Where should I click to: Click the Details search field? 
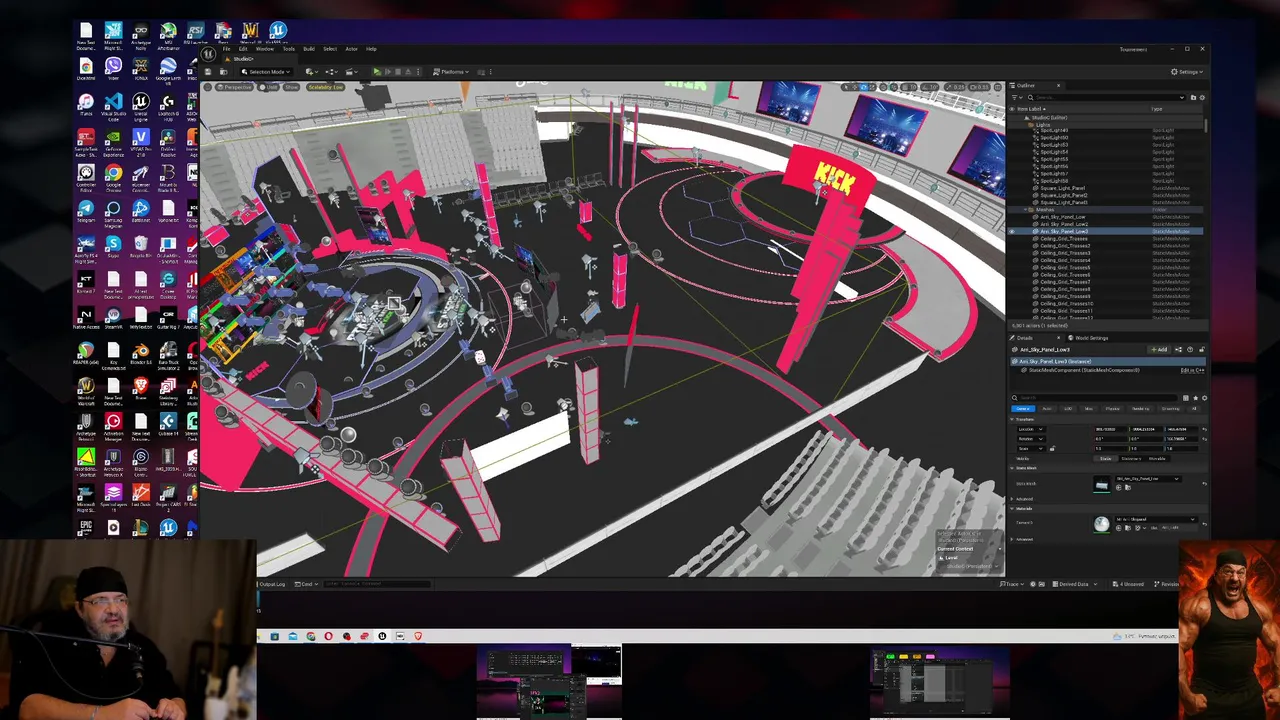tap(1096, 398)
